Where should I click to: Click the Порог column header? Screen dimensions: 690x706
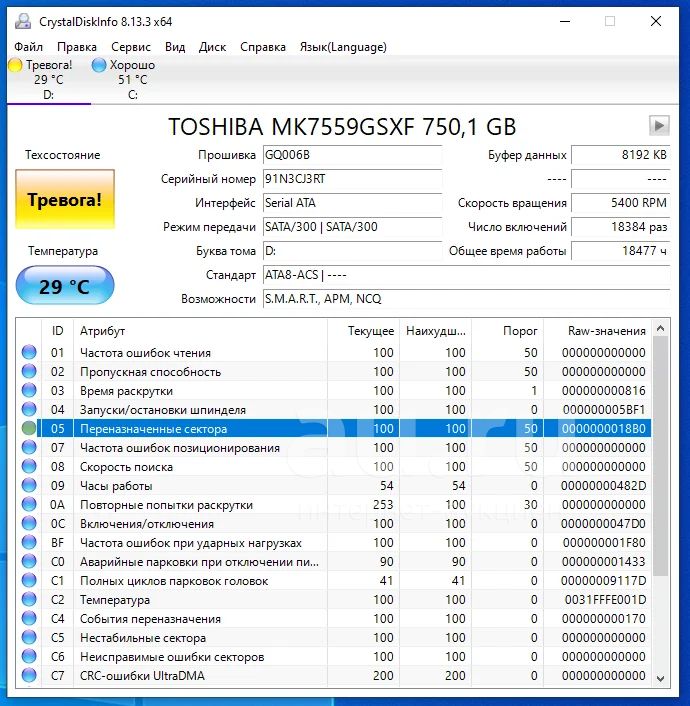click(508, 331)
